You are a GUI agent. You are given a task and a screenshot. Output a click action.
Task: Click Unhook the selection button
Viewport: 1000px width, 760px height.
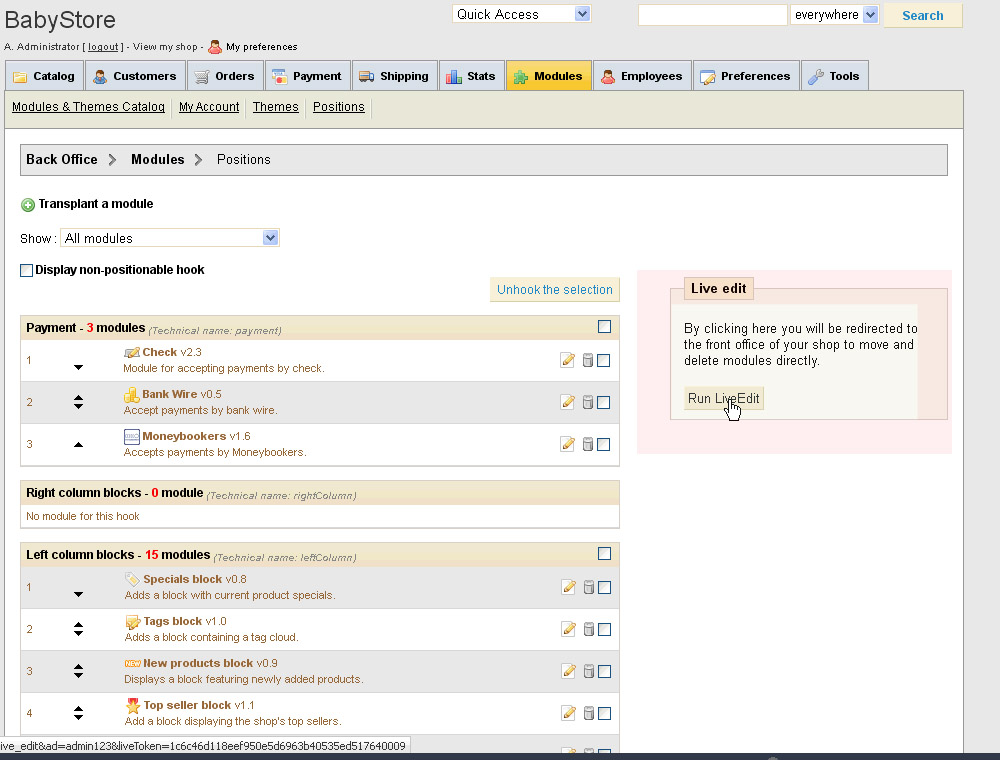(x=554, y=290)
